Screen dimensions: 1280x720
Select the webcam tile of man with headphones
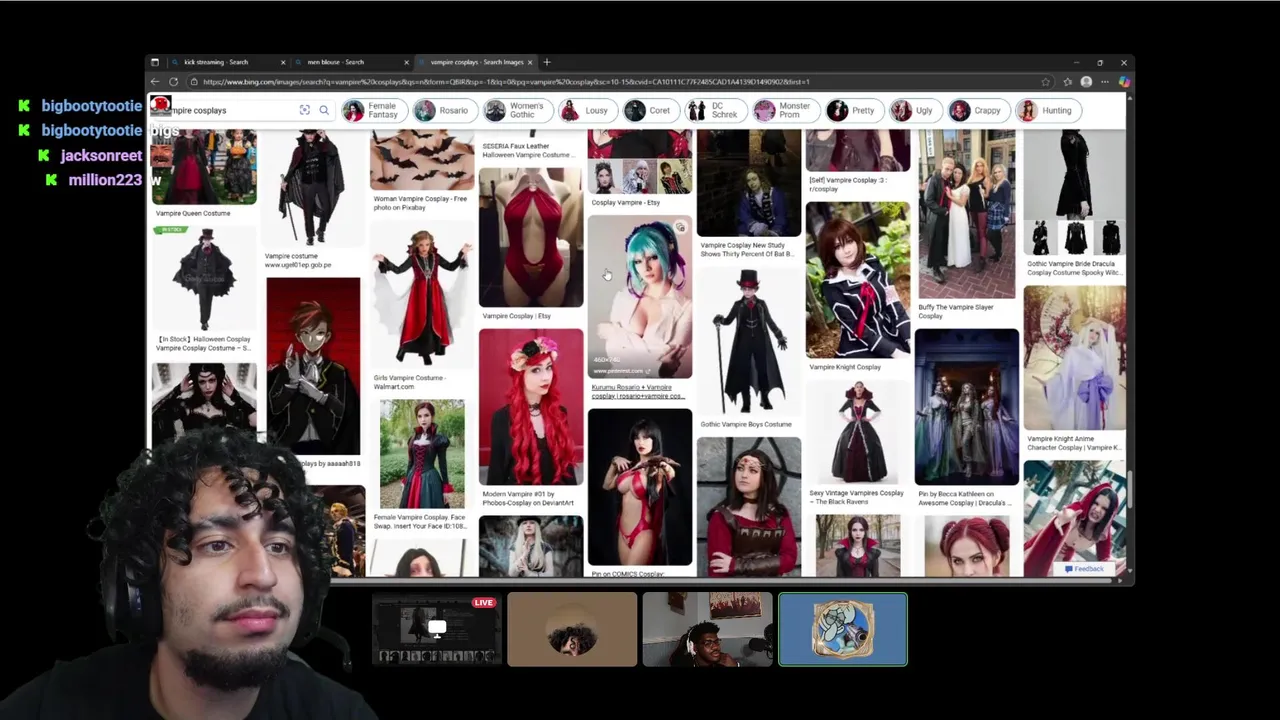tap(707, 629)
